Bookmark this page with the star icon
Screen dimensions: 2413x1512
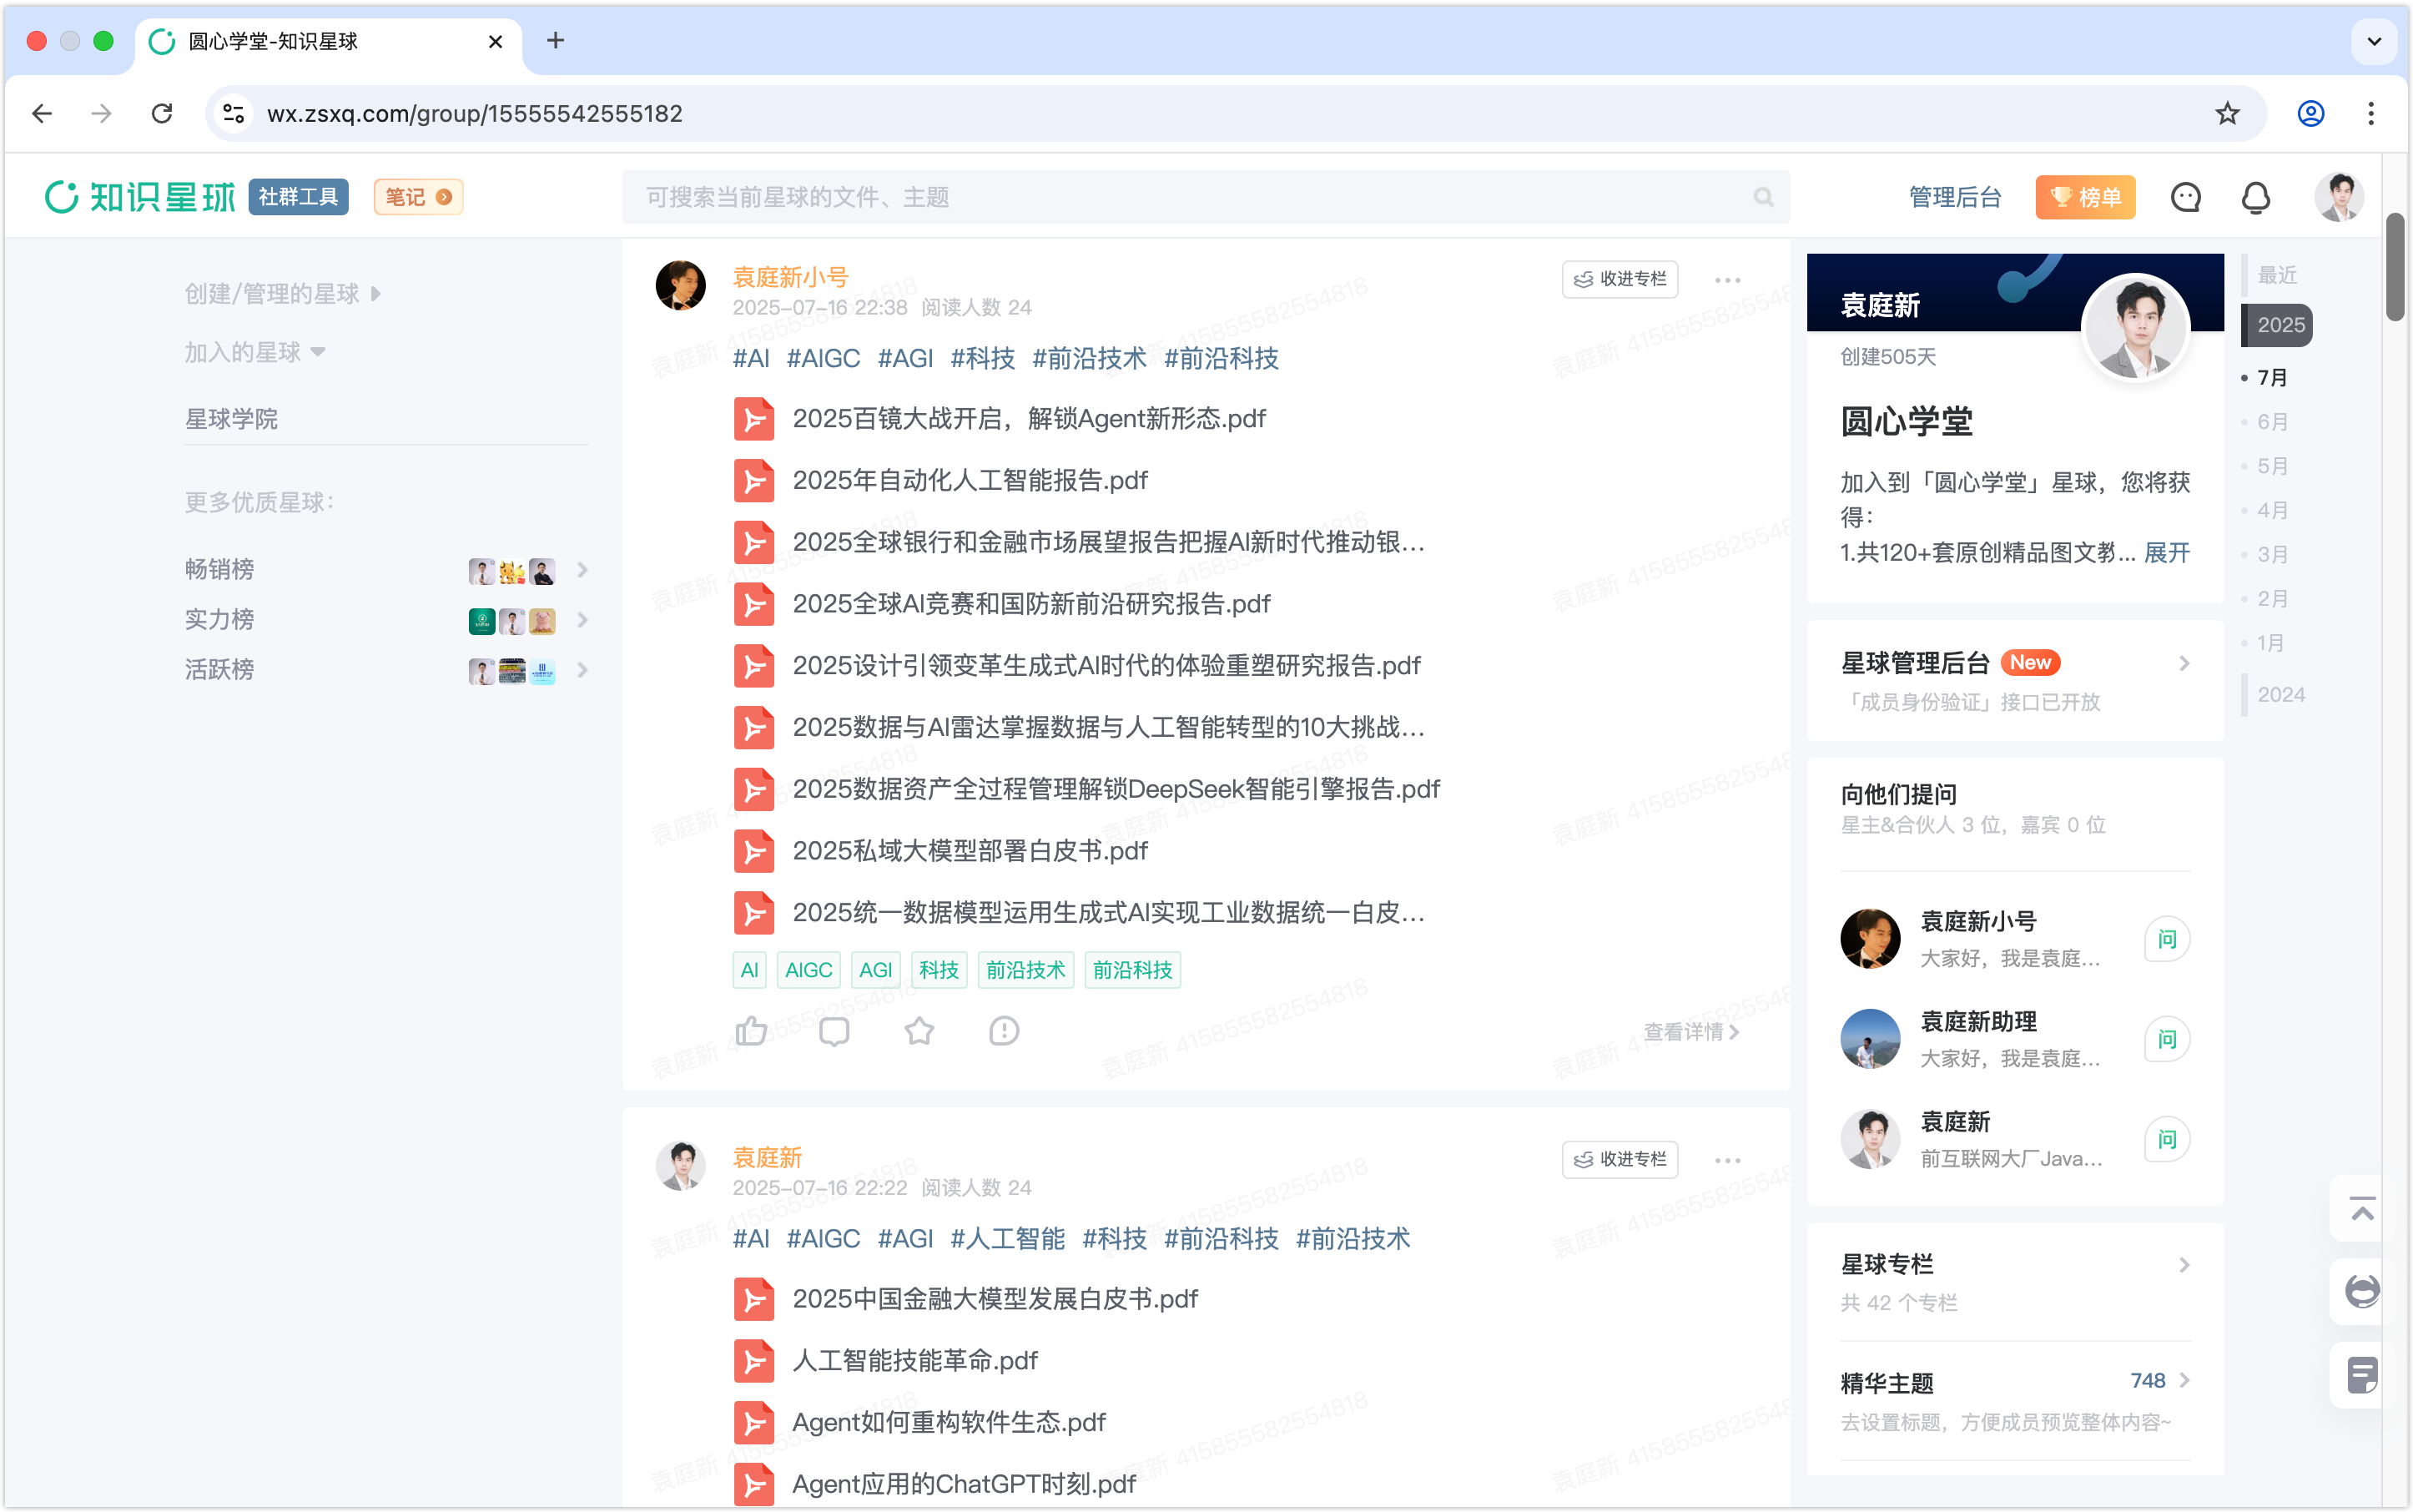(2227, 114)
